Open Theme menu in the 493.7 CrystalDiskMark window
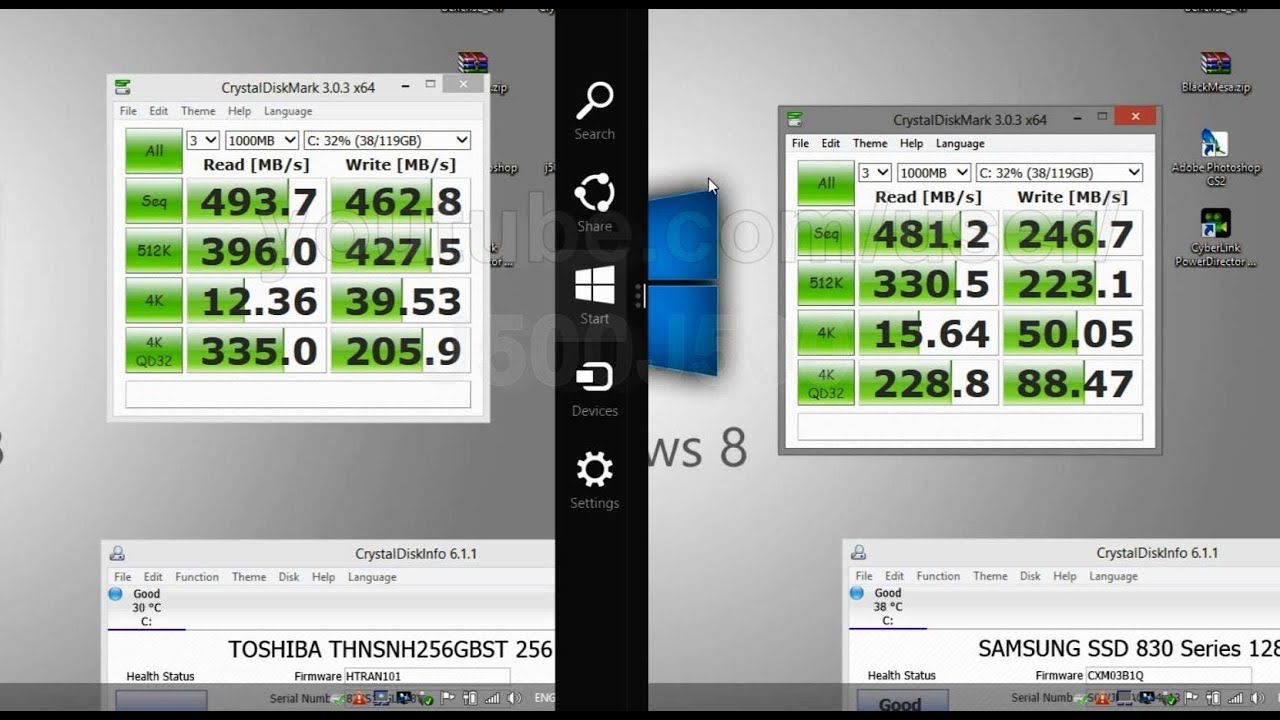 click(198, 111)
